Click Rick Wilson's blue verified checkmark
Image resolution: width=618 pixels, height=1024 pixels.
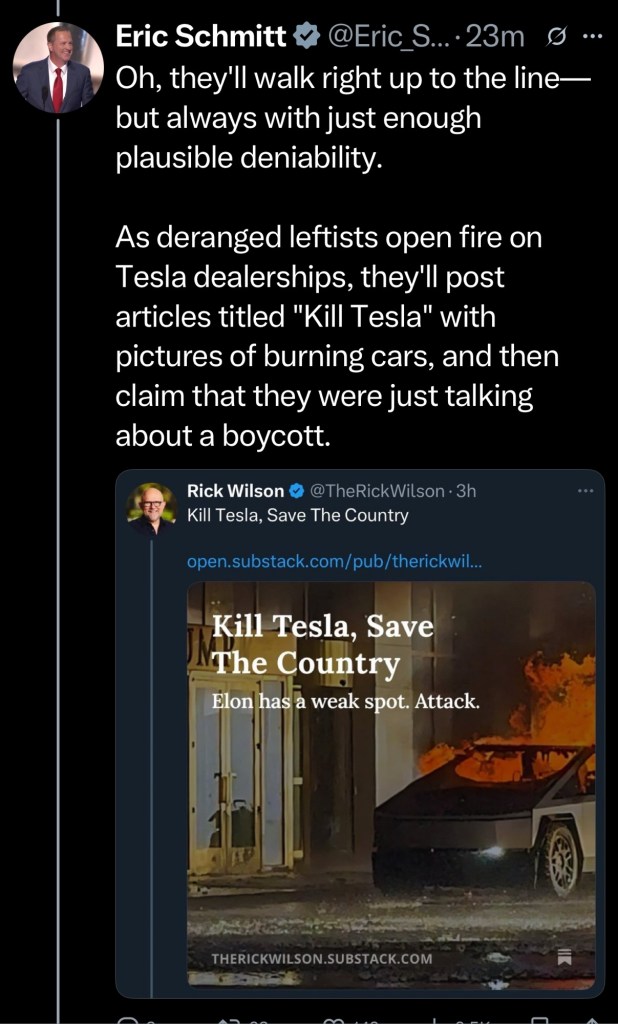click(x=297, y=491)
